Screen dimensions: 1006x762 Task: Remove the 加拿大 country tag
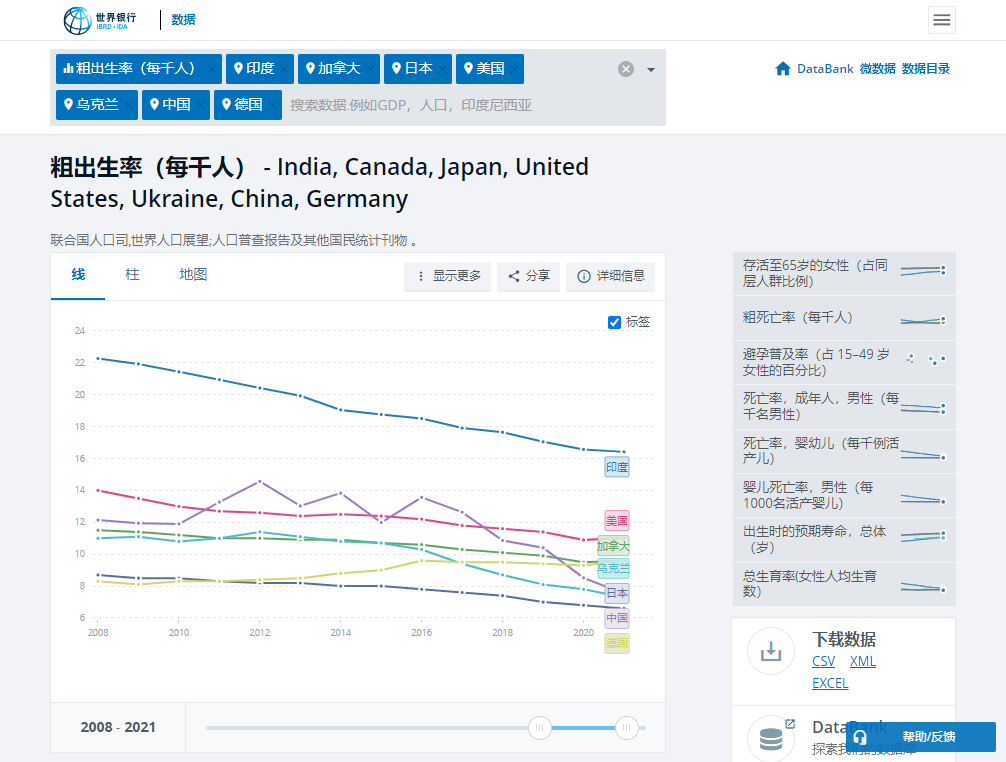tap(370, 69)
